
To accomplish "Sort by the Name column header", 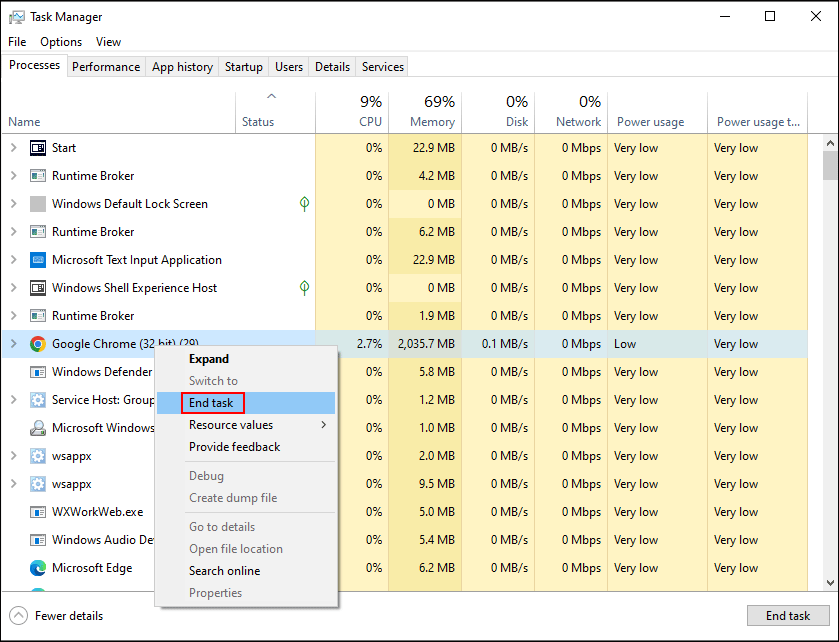I will 119,112.
